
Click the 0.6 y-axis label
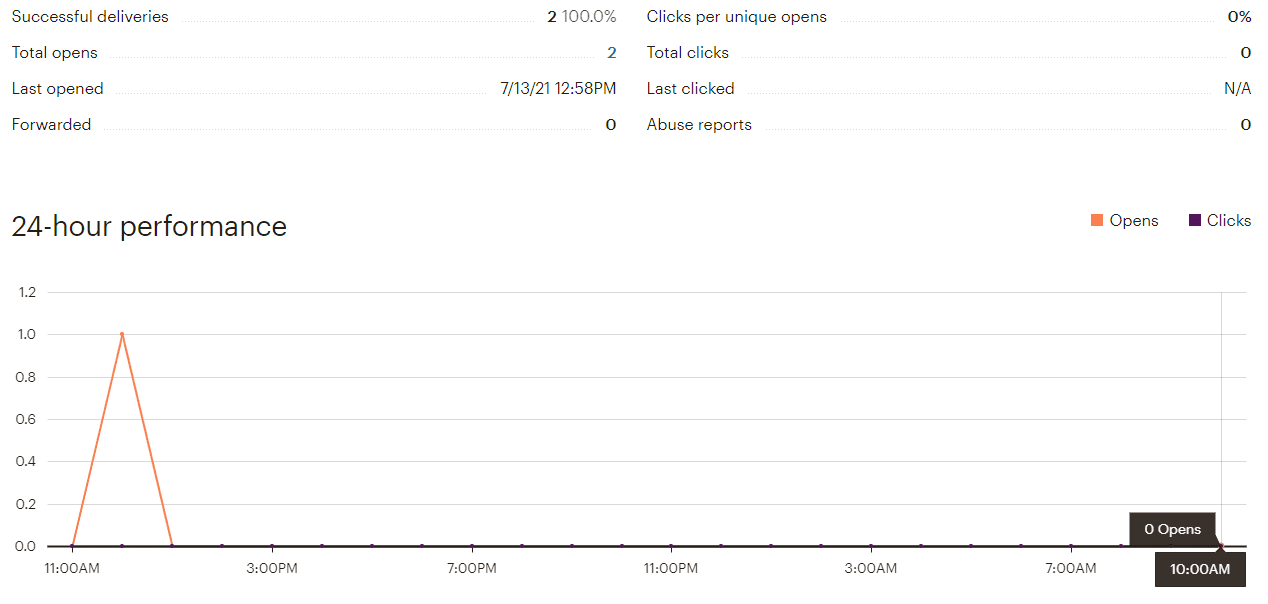tap(26, 419)
